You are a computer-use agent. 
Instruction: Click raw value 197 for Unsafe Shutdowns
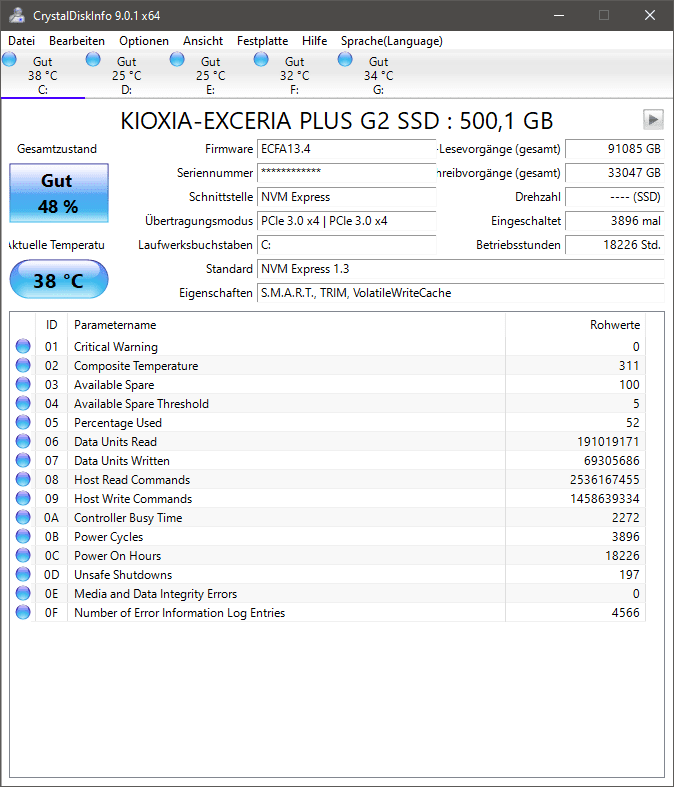(629, 575)
